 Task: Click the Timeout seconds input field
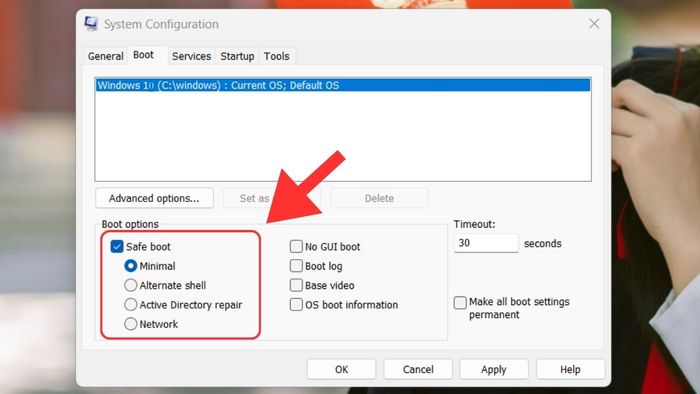486,243
